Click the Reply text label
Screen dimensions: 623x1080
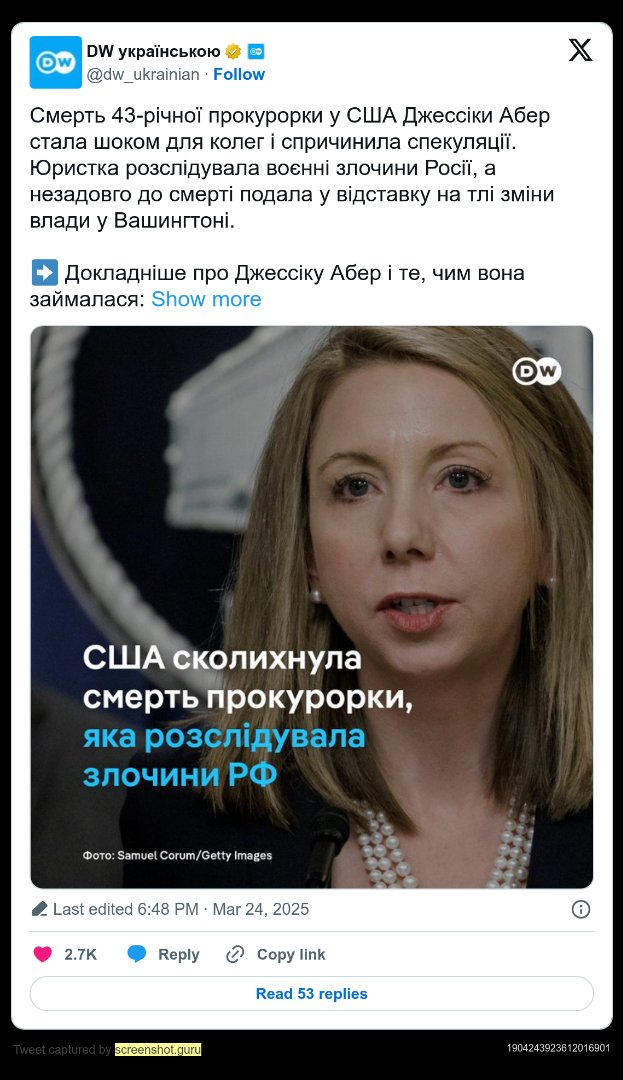[179, 955]
